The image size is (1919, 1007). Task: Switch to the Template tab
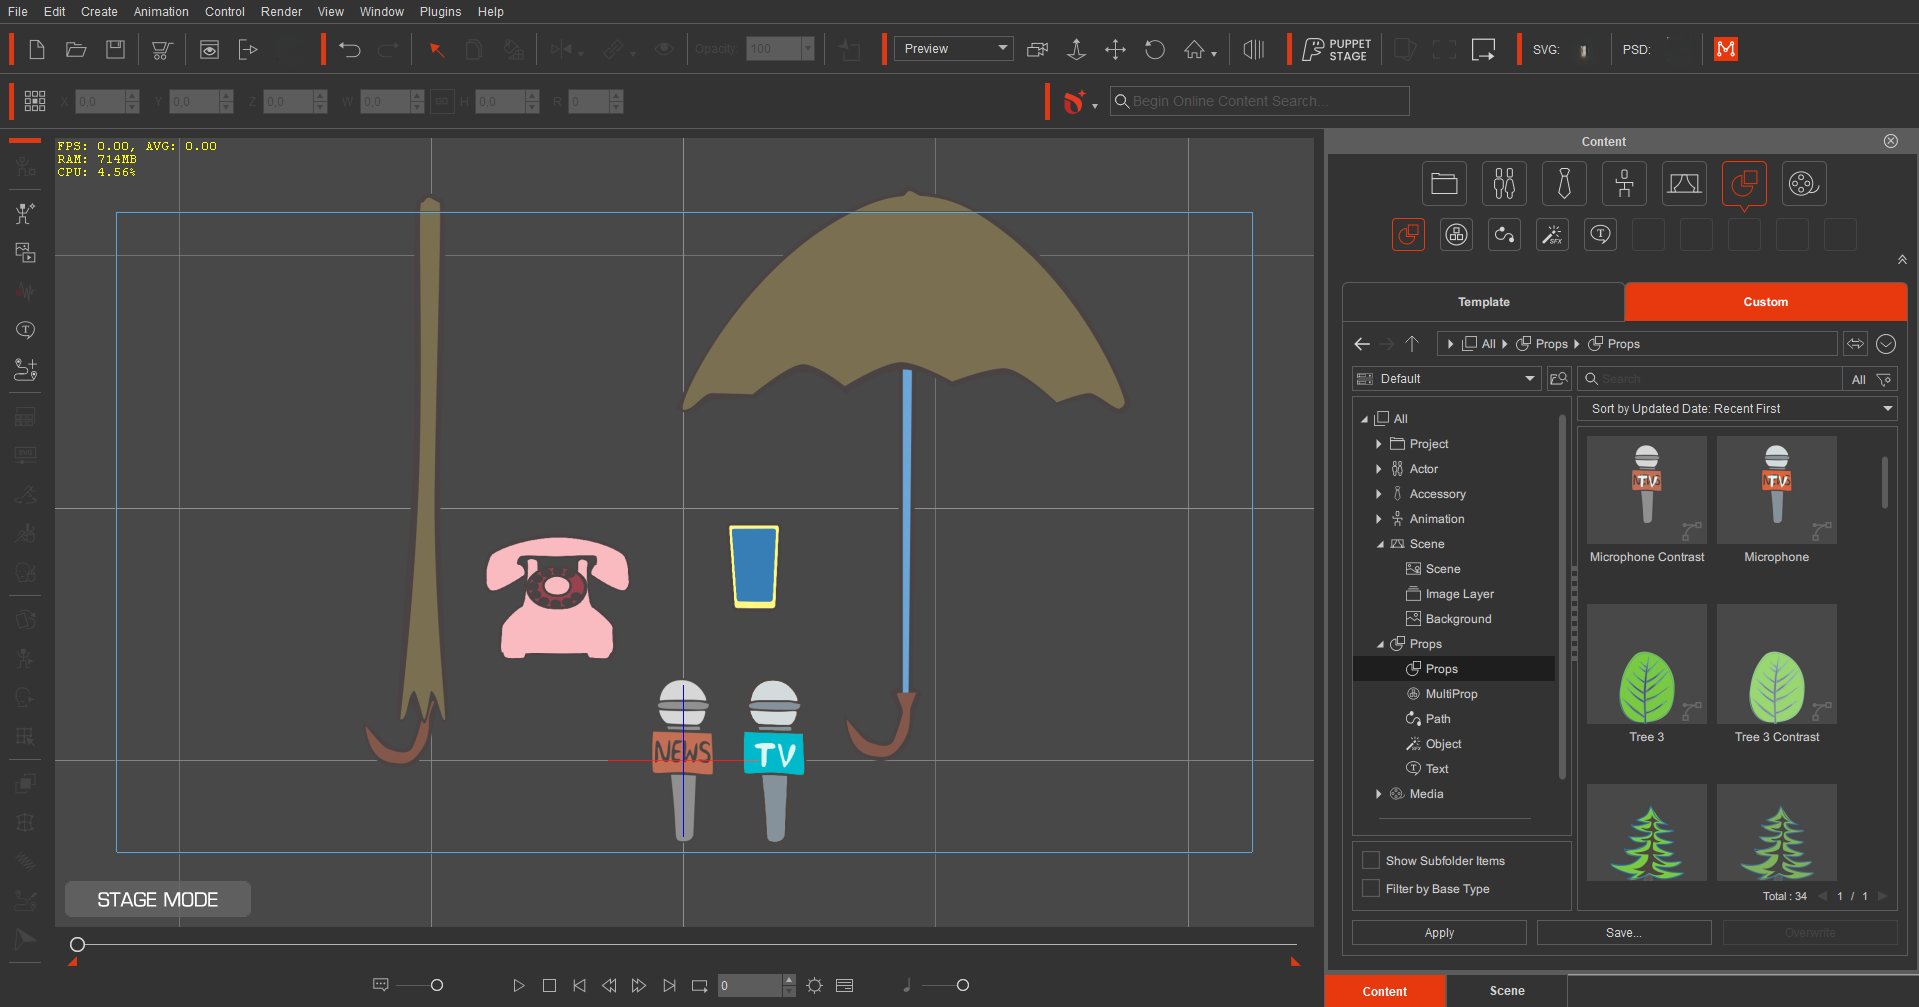click(1483, 301)
